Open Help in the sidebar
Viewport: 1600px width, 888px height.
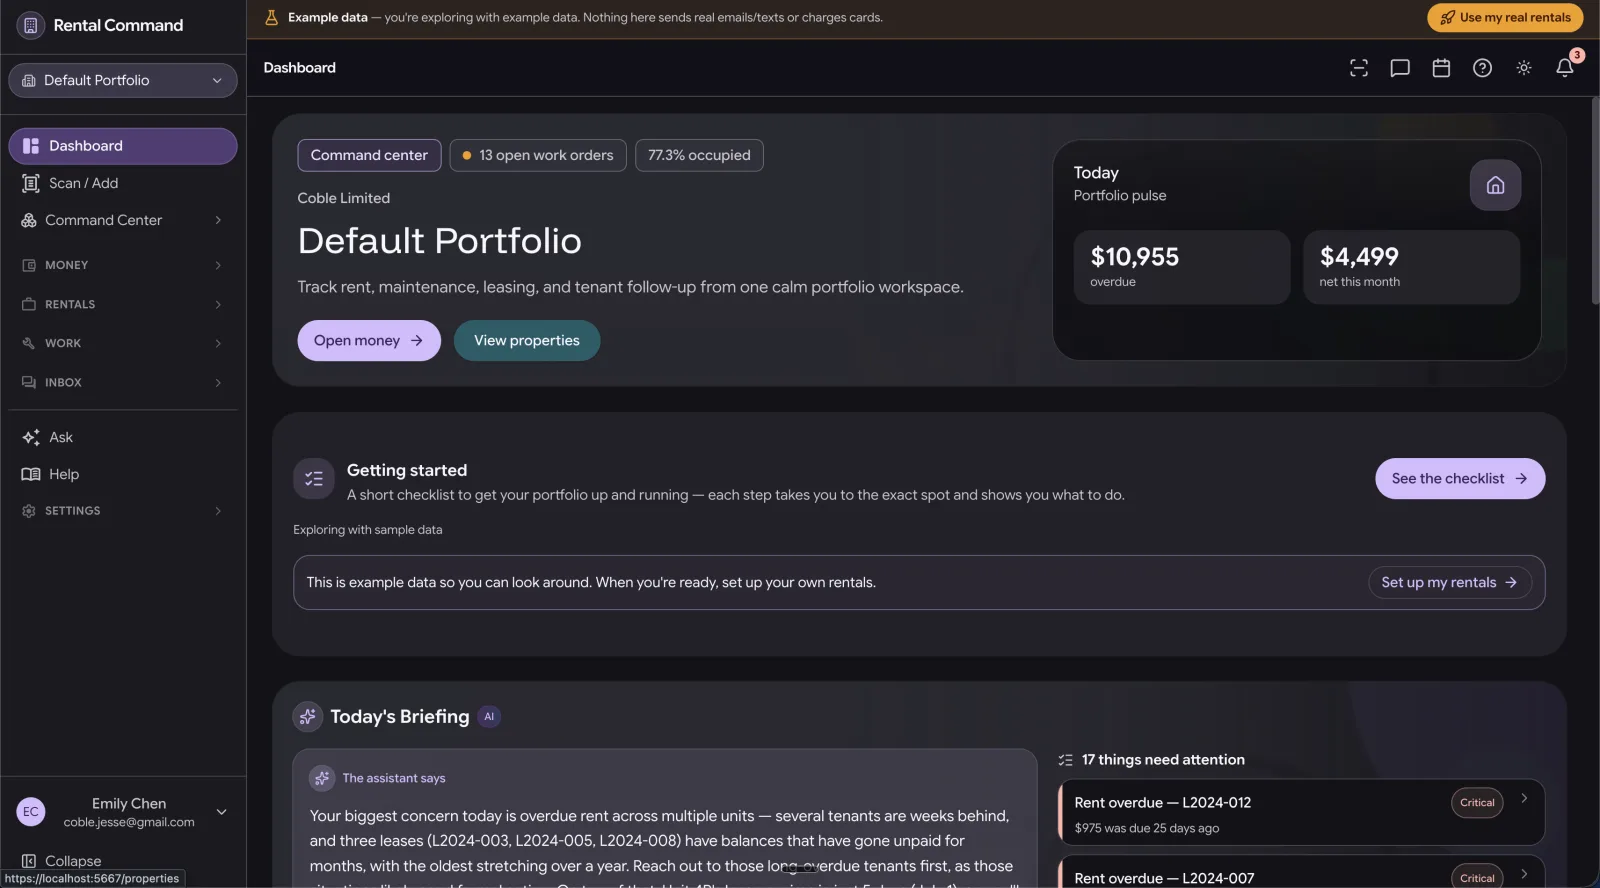coord(123,474)
